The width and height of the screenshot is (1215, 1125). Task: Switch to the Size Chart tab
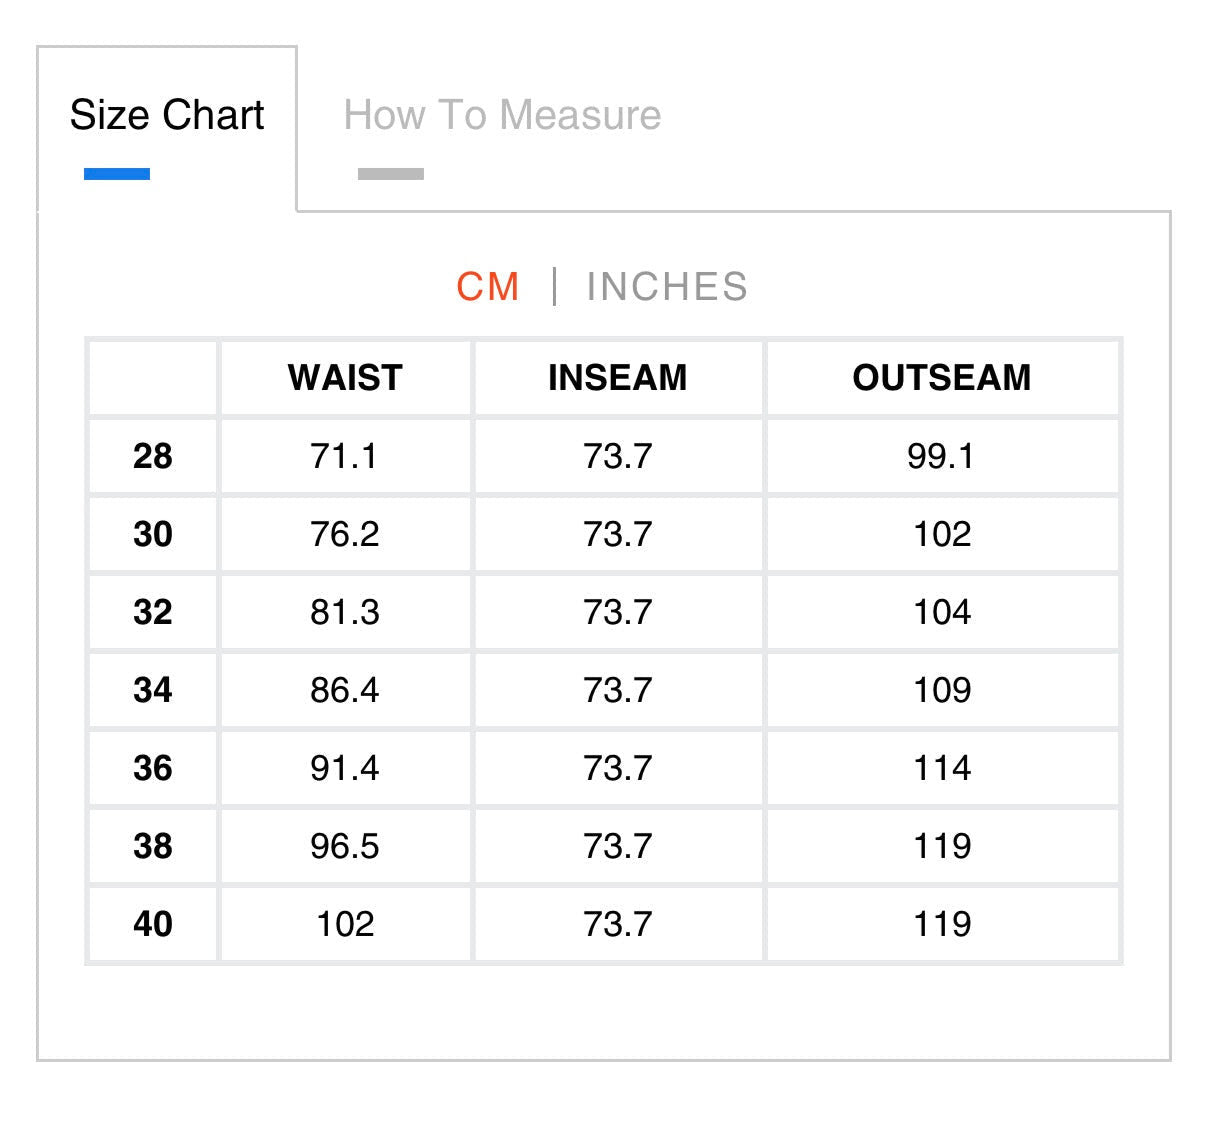point(167,116)
